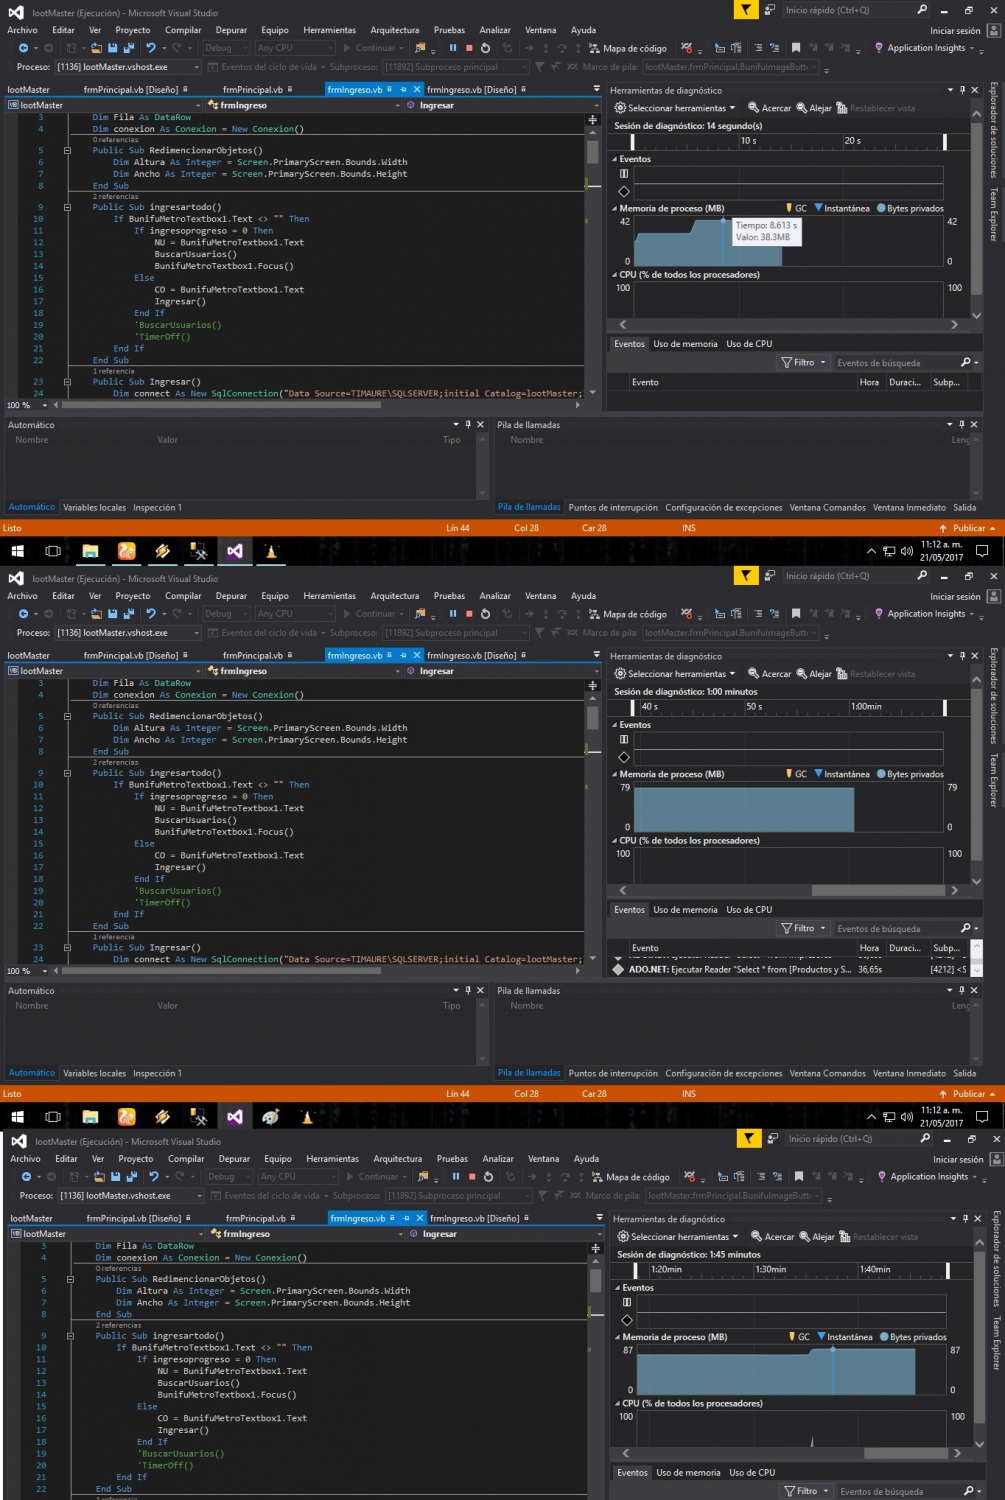This screenshot has height=1500, width=1005.
Task: Click Alejar zoom-out in top diagnostic panel
Action: click(814, 108)
